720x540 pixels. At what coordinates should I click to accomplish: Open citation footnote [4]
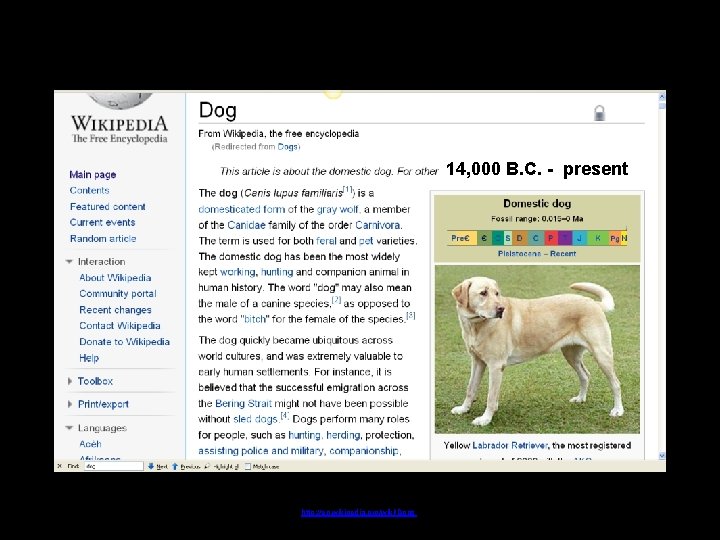click(x=284, y=416)
